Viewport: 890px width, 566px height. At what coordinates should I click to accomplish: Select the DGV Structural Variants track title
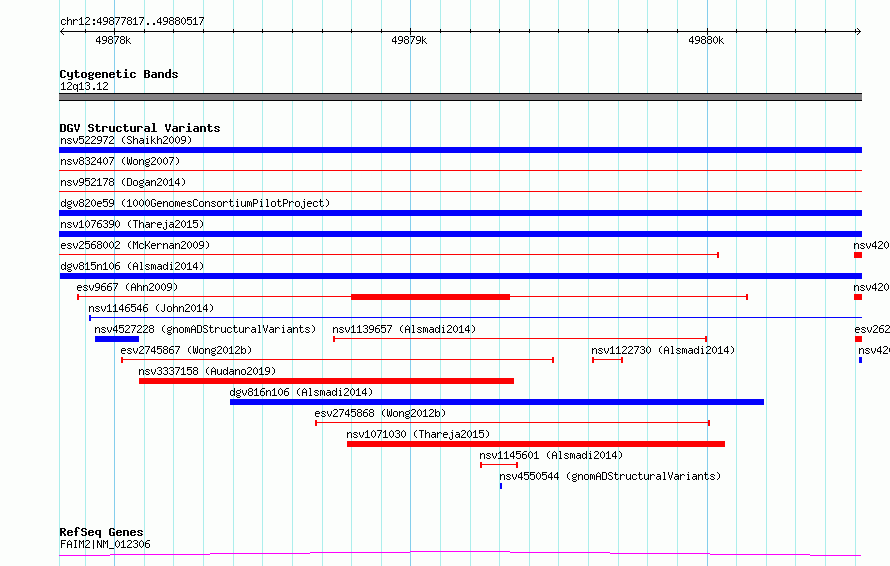click(x=140, y=128)
